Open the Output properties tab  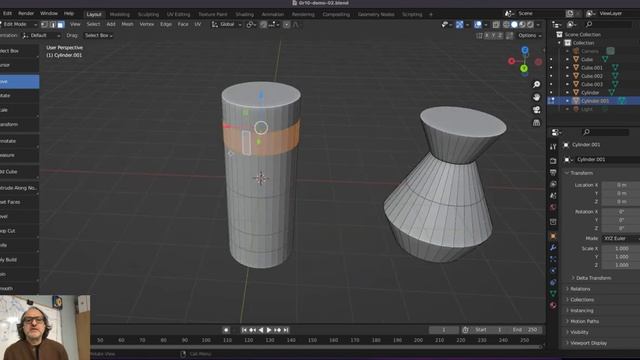(553, 173)
